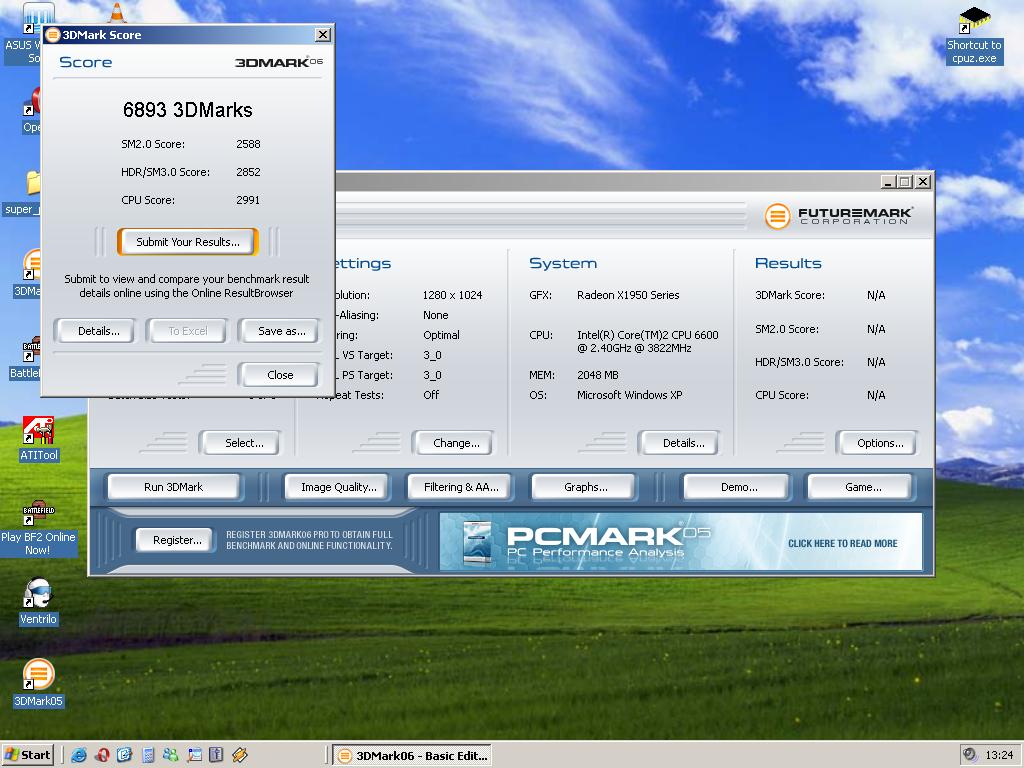Click the MEM value 2048 MB
1024x768 pixels.
pyautogui.click(x=598, y=375)
